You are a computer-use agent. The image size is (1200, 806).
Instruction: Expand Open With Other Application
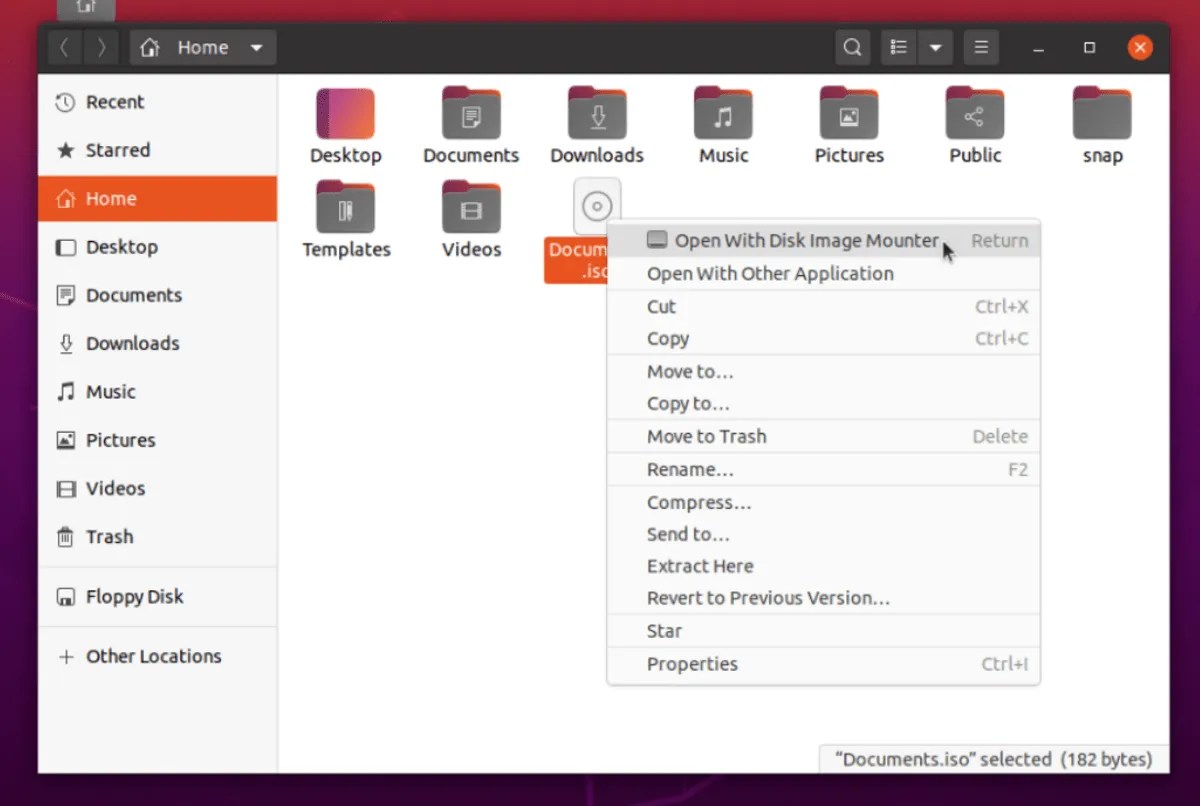(771, 273)
